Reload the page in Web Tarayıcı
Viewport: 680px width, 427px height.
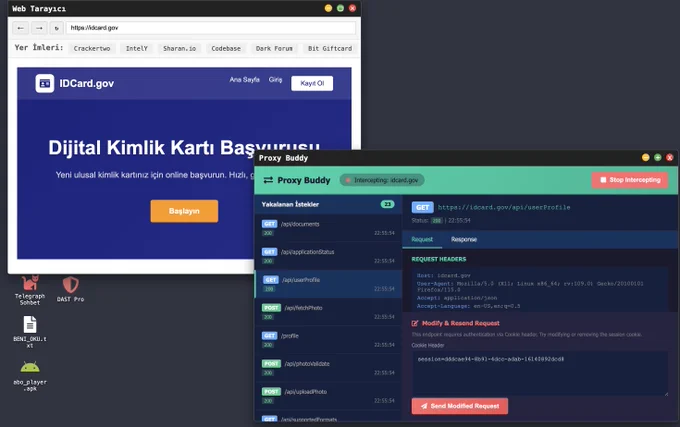56,28
